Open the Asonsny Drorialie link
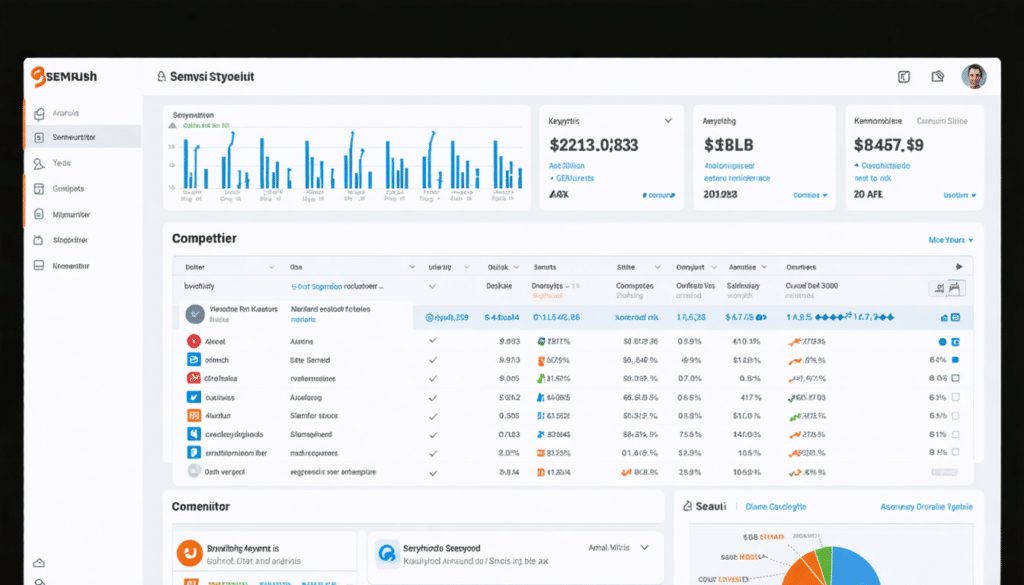This screenshot has width=1024, height=585. (927, 507)
